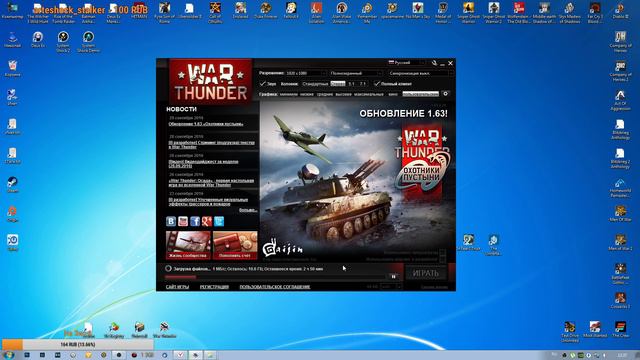
Task: Set graphics preset to средние
Action: point(325,94)
